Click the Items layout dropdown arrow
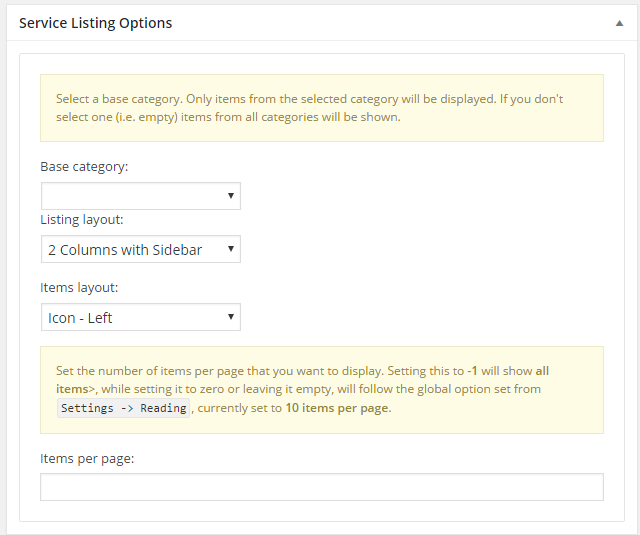Screen dimensions: 640x535 tap(231, 317)
